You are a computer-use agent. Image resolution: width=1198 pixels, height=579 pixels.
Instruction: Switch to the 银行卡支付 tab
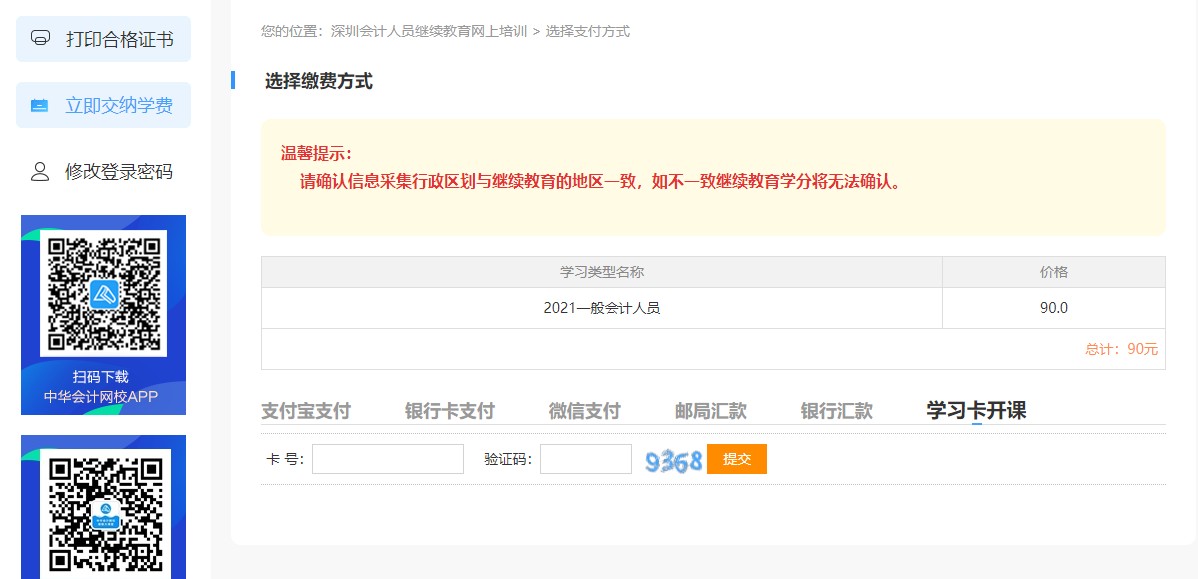(x=450, y=411)
